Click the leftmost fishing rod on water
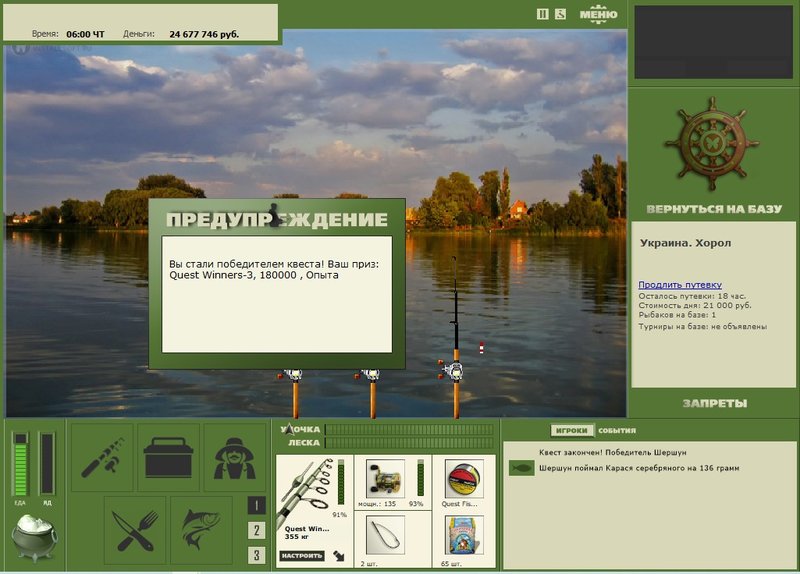800x574 pixels. coord(294,393)
